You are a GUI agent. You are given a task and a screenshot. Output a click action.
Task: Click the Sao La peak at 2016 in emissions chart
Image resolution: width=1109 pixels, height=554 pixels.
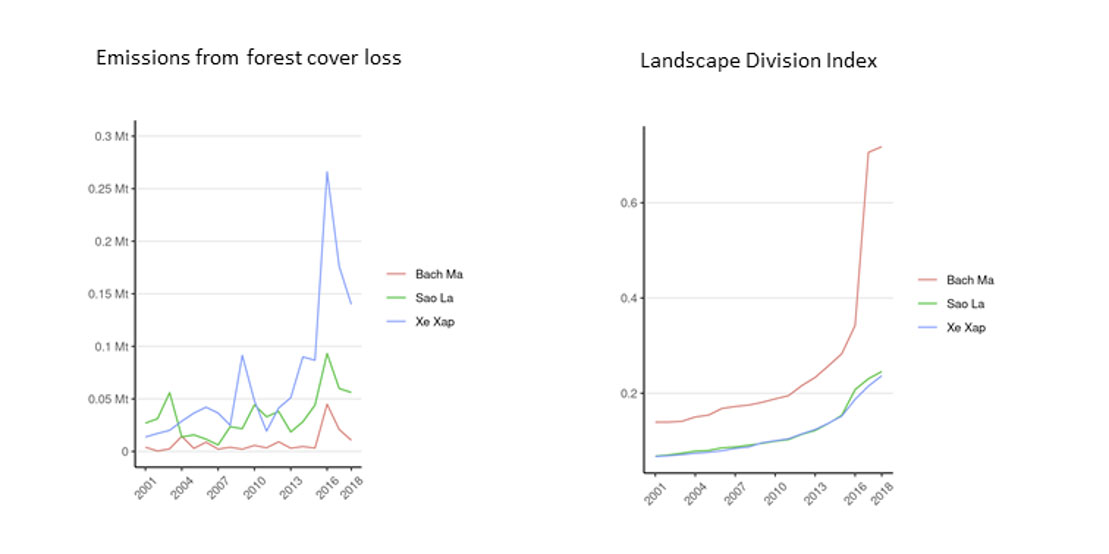point(327,354)
